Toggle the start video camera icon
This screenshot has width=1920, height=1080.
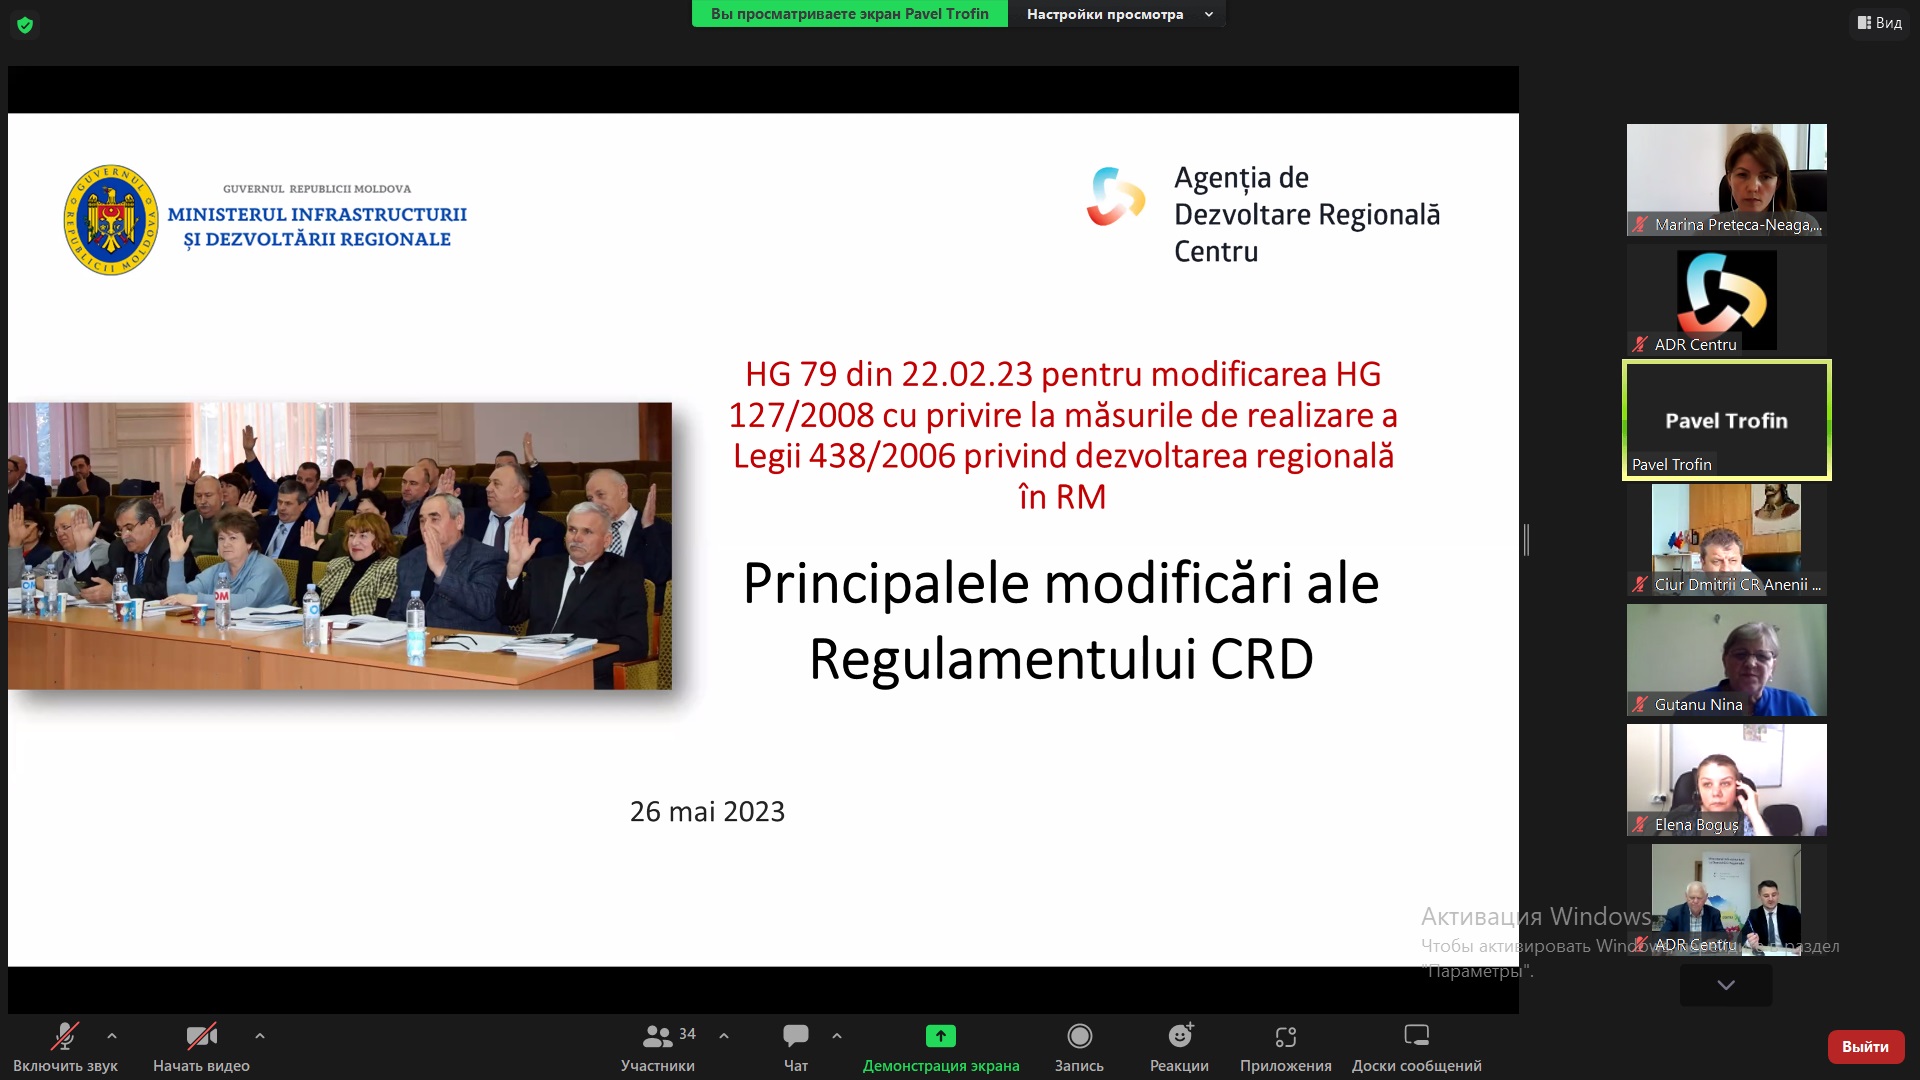pyautogui.click(x=201, y=1036)
